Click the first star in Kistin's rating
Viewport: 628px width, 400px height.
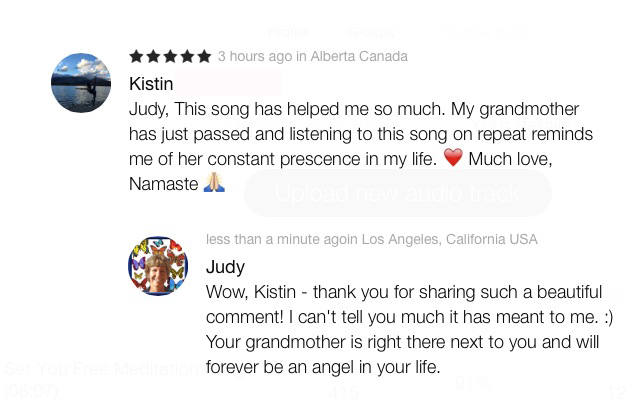[136, 56]
